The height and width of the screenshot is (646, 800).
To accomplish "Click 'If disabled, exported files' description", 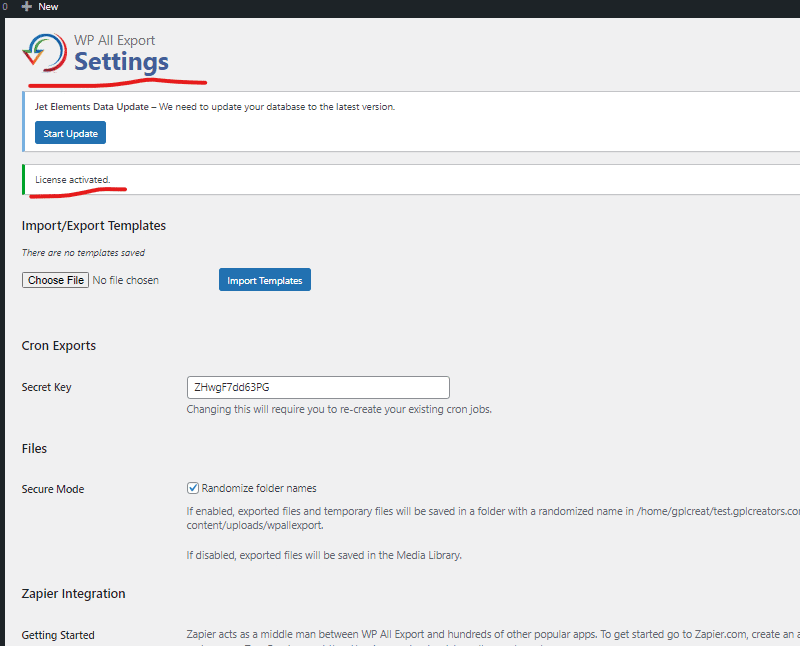I will point(324,555).
